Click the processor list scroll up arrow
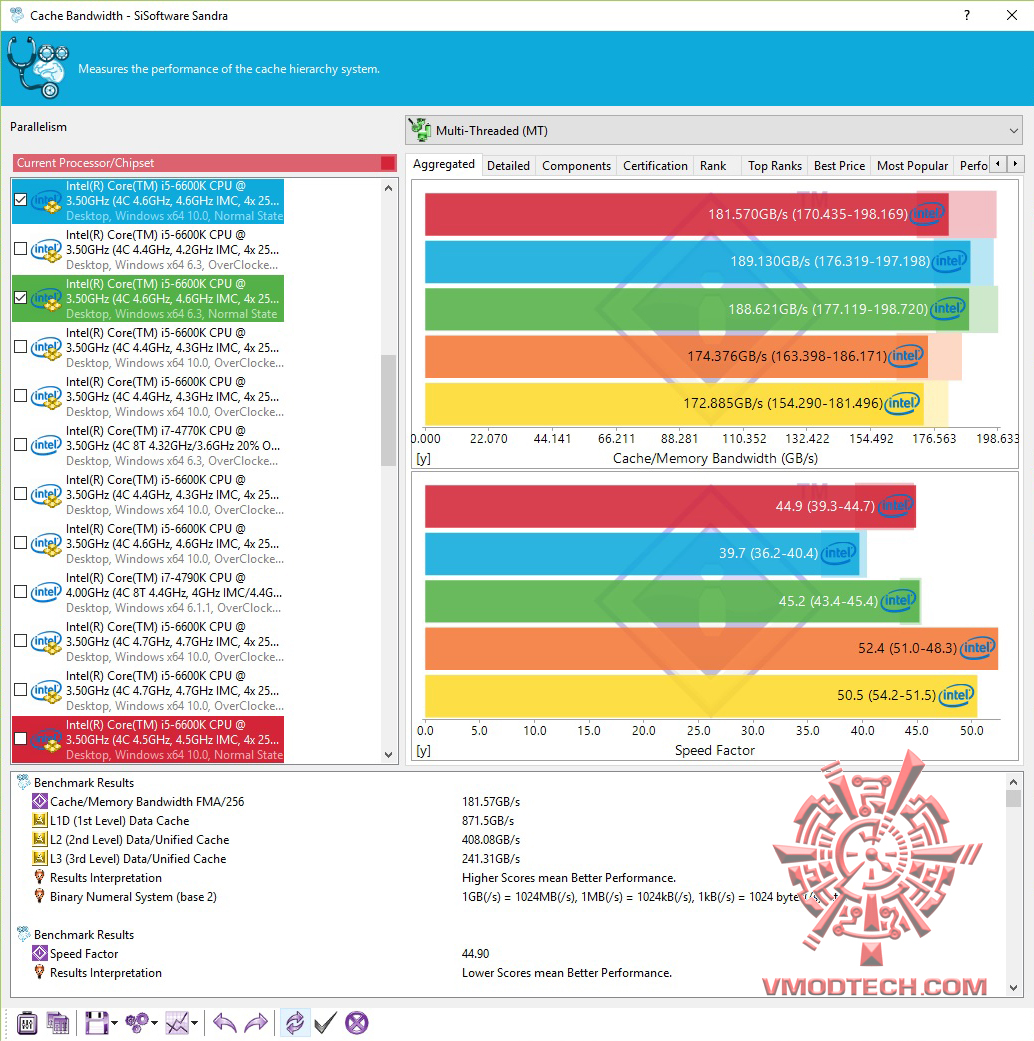The image size is (1034, 1041). click(x=388, y=189)
